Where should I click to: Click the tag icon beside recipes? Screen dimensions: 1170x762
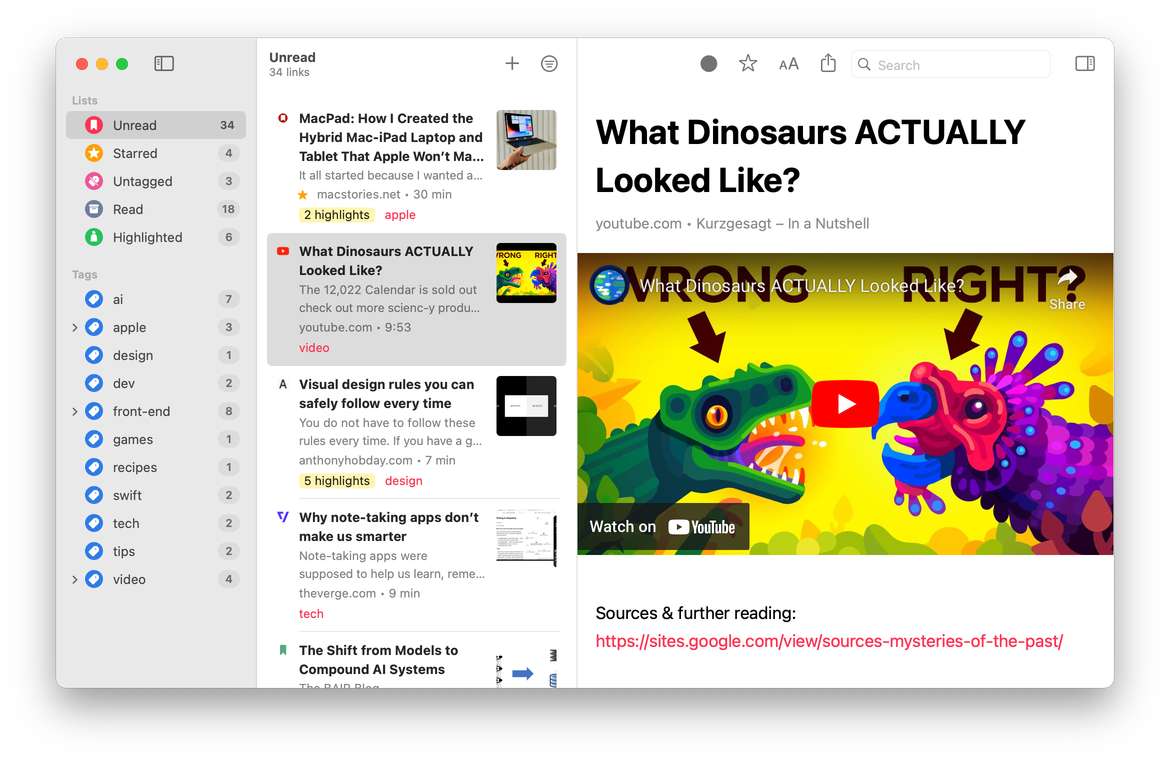coord(94,467)
